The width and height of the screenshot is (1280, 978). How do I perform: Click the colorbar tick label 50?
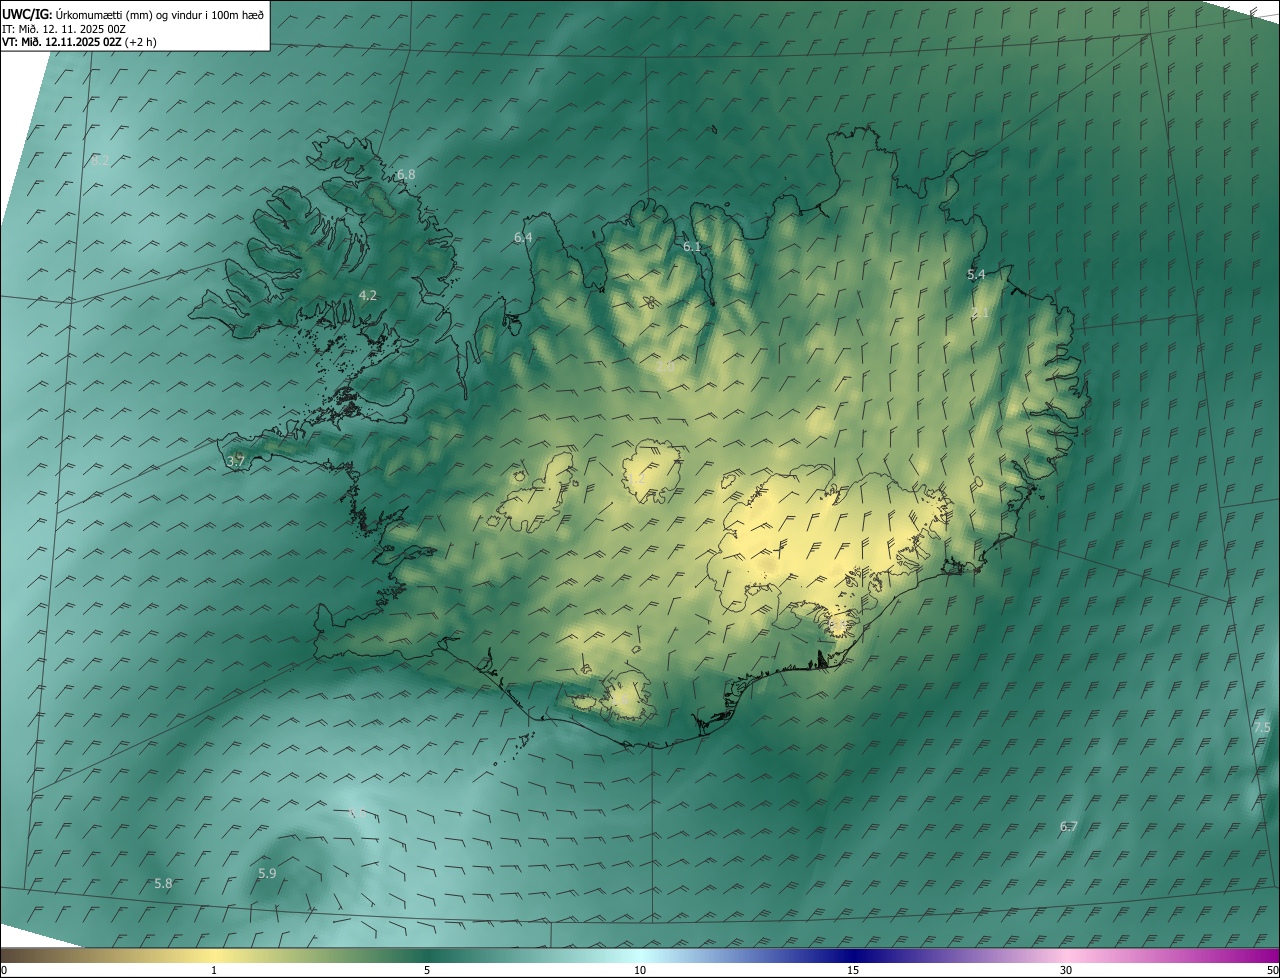click(1272, 970)
